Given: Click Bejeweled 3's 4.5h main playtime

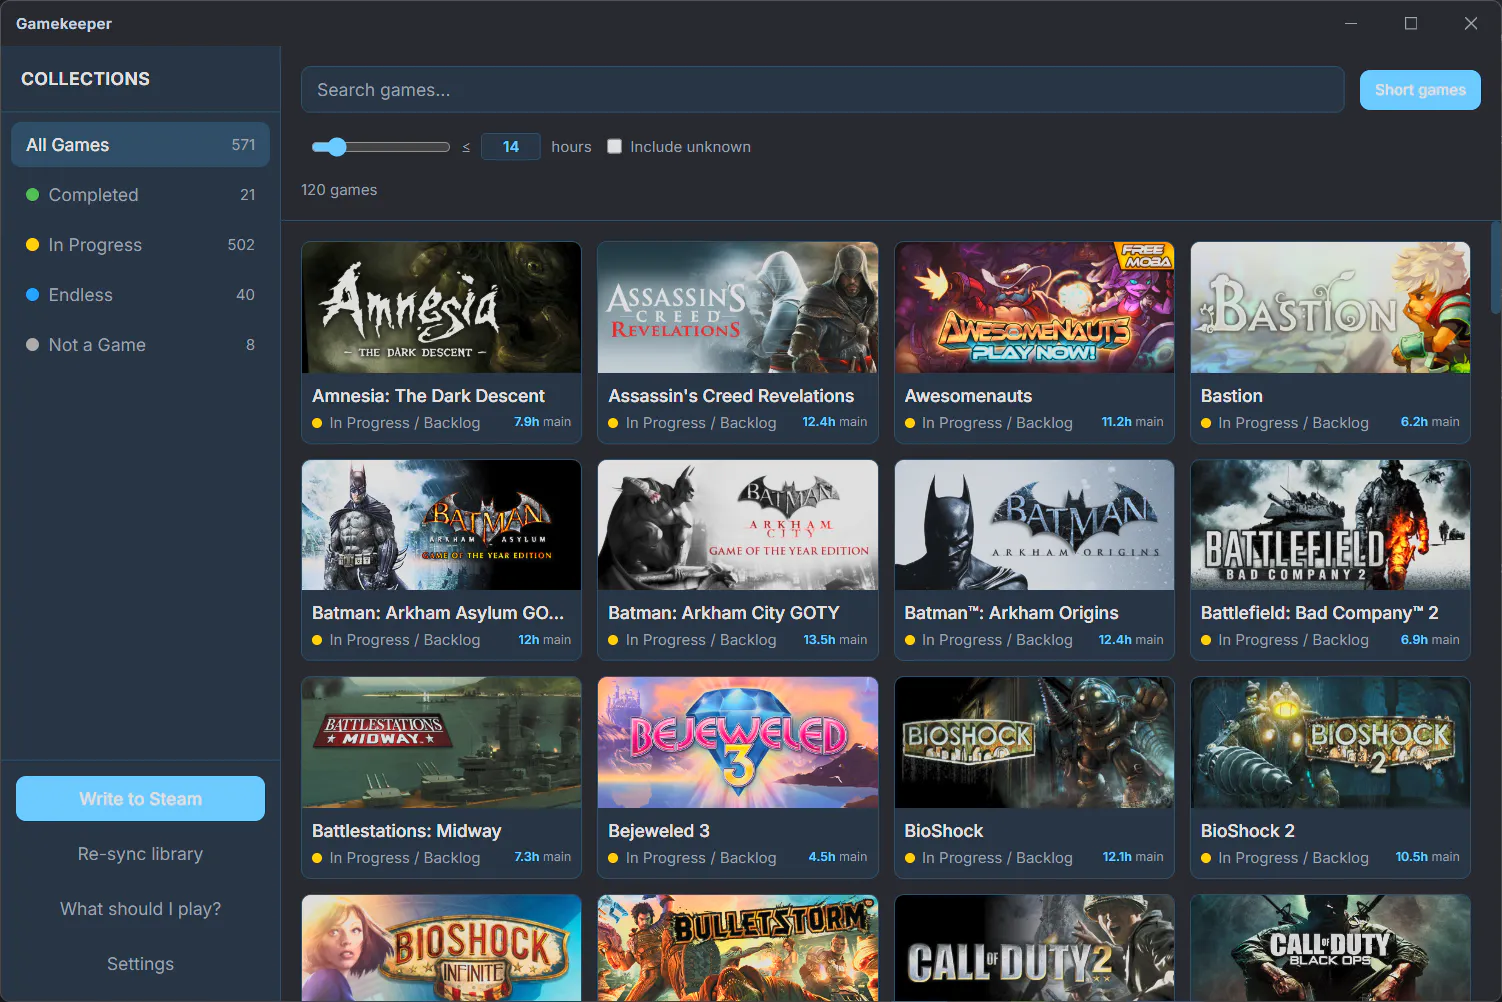Looking at the screenshot, I should tap(838, 857).
